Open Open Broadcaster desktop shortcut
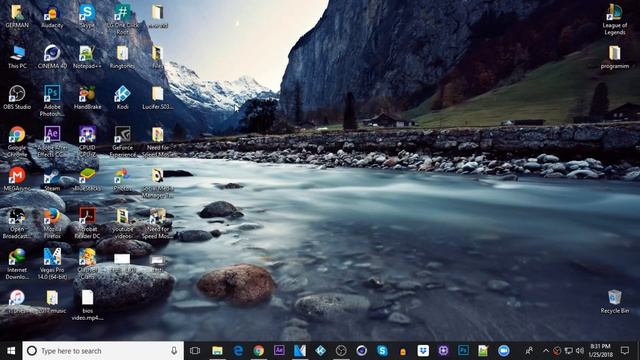The image size is (640, 360). [17, 223]
